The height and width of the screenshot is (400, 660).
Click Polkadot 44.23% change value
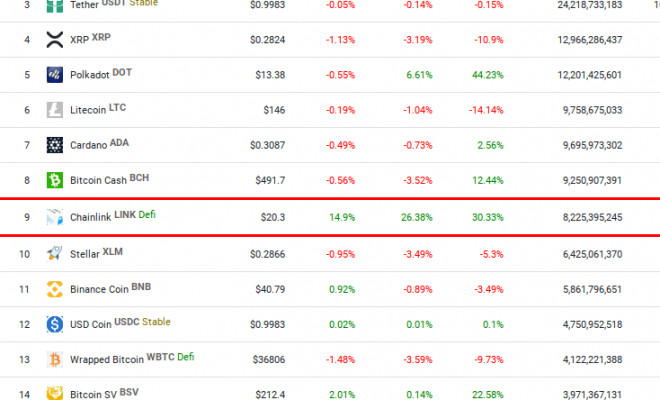[x=488, y=75]
